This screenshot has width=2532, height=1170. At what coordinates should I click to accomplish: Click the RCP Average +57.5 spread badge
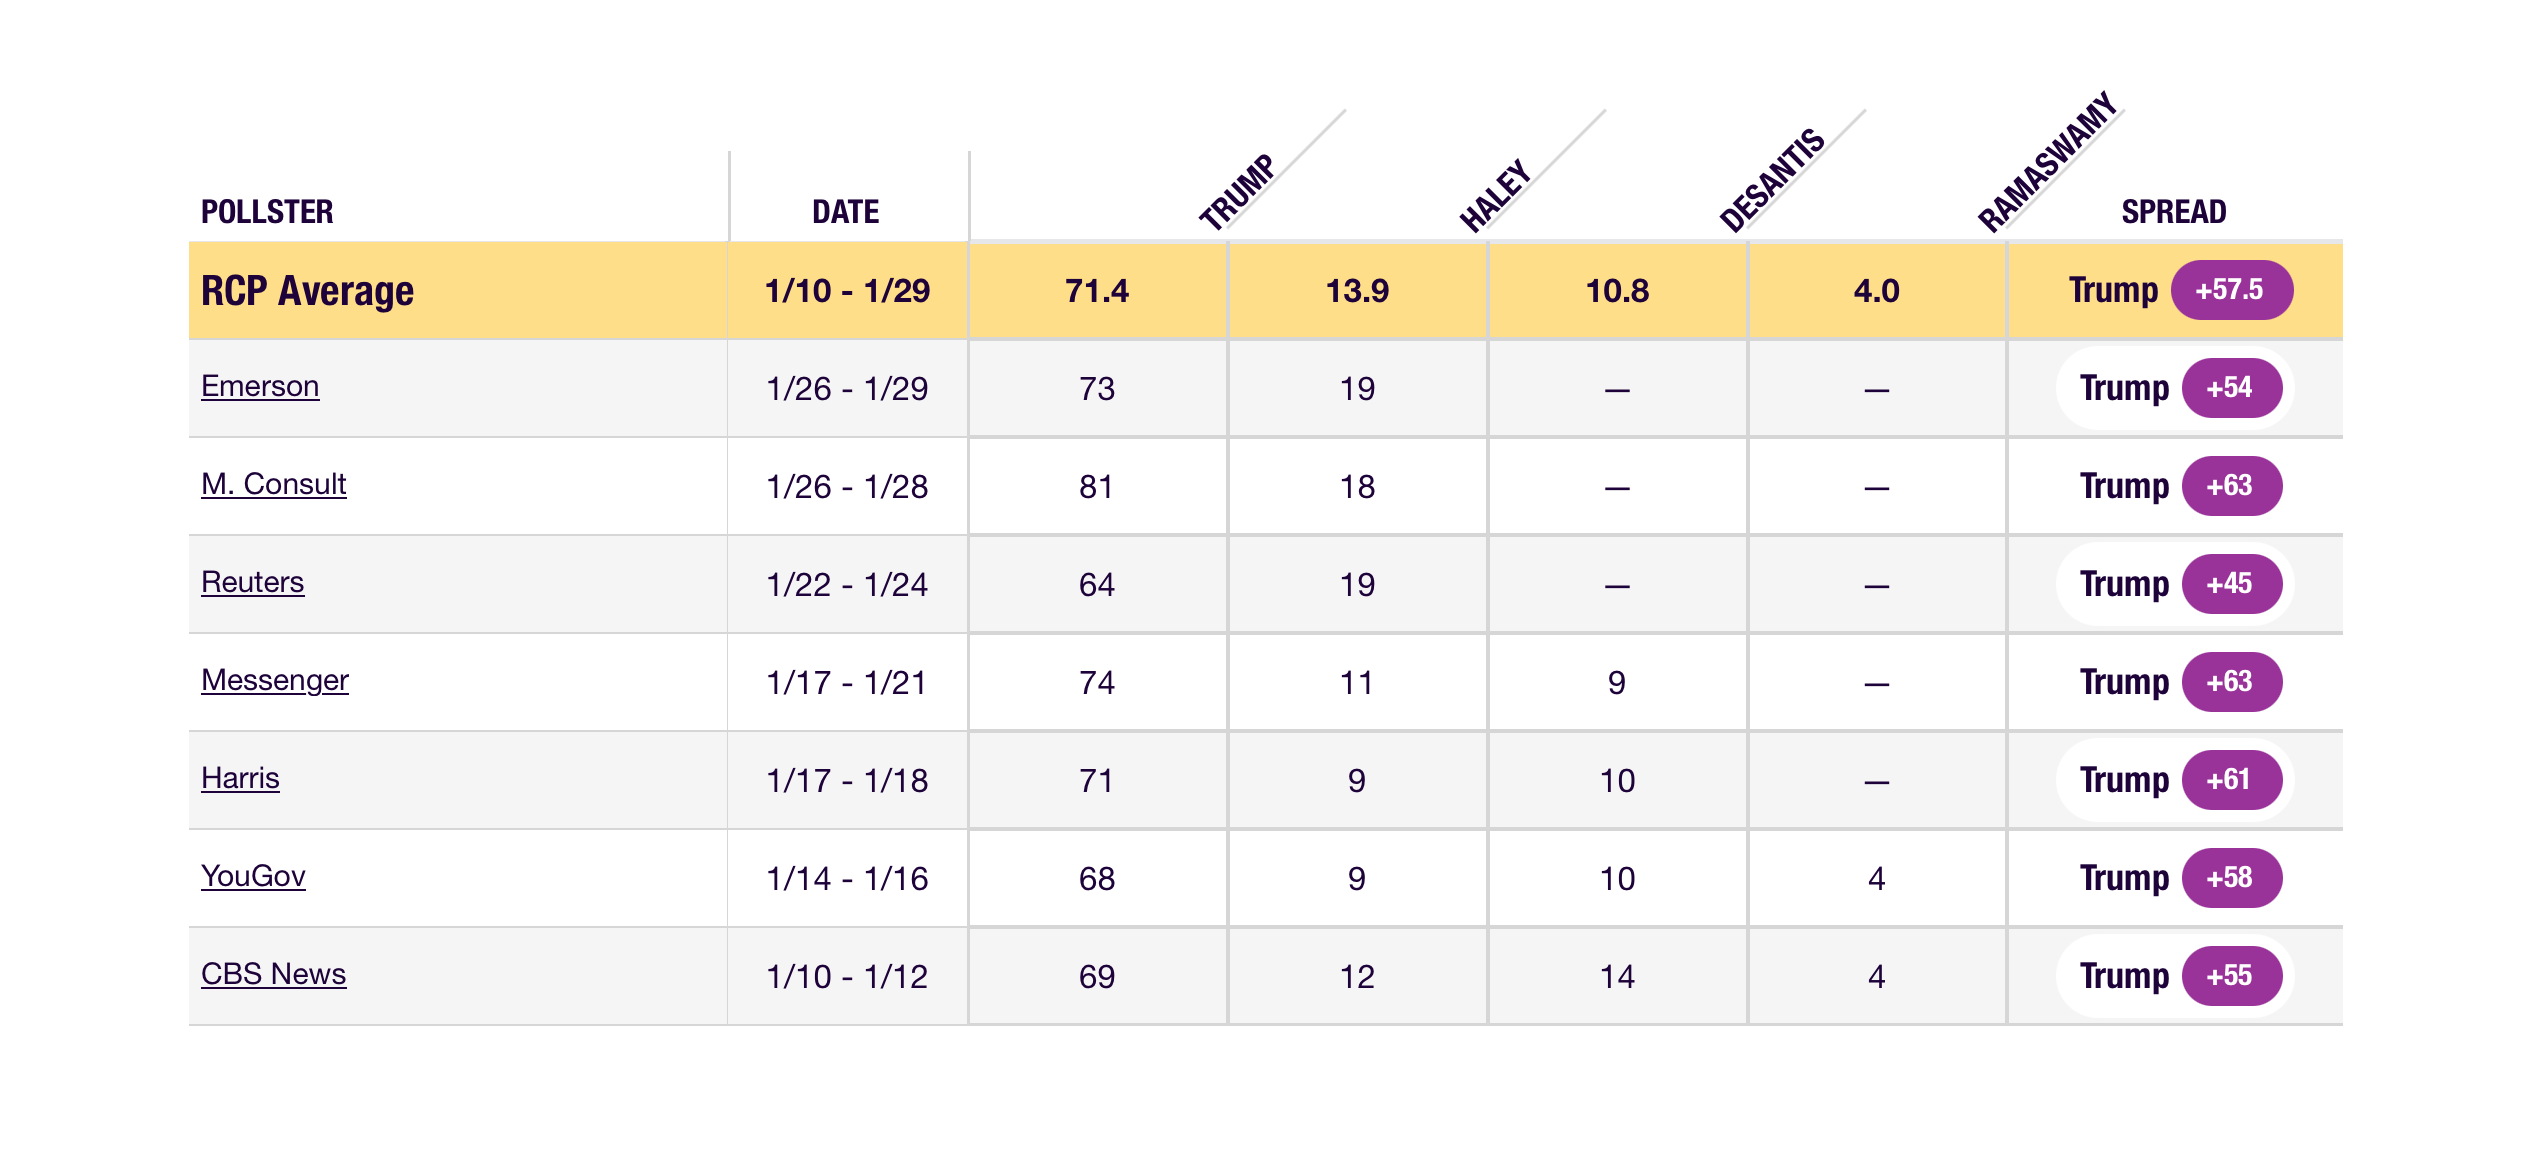click(2231, 290)
